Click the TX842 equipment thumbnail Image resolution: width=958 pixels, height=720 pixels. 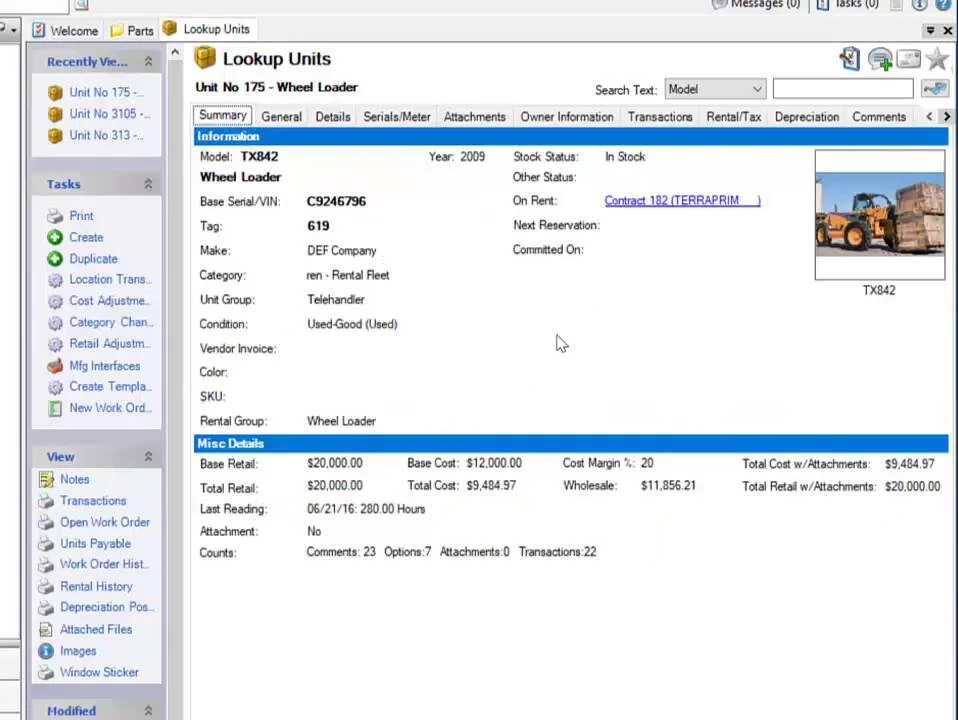click(879, 215)
